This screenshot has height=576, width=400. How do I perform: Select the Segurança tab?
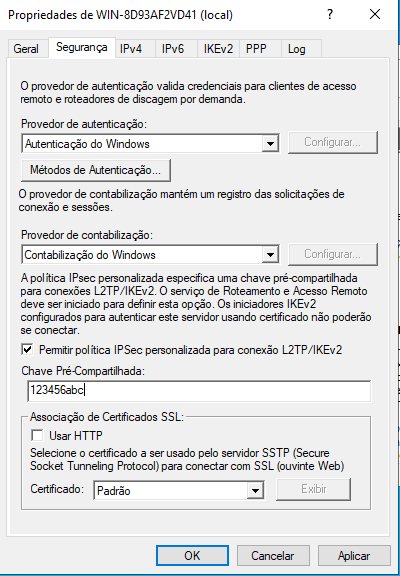click(82, 47)
